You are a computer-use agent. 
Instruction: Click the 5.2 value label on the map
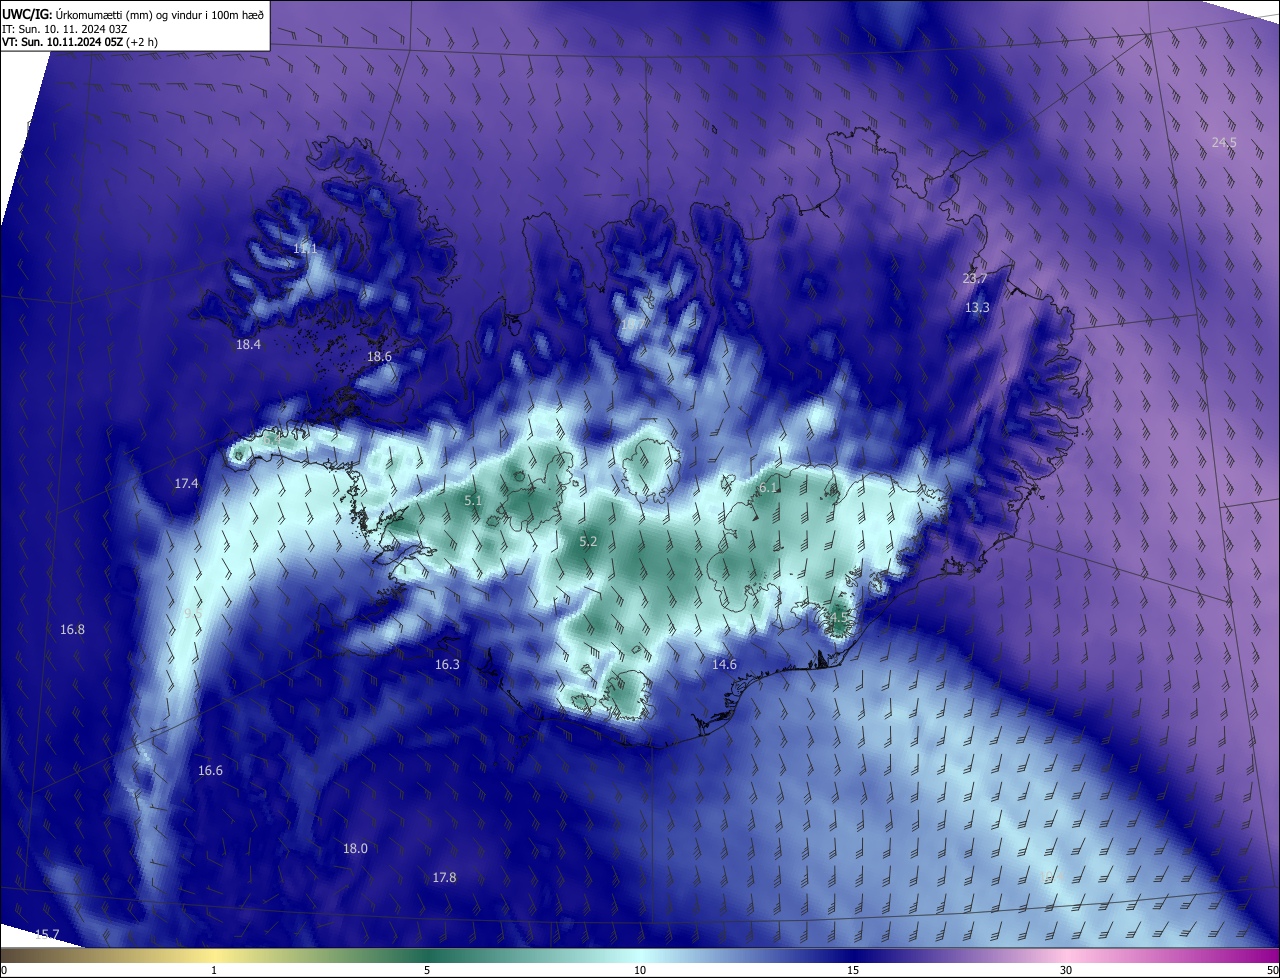coord(588,542)
